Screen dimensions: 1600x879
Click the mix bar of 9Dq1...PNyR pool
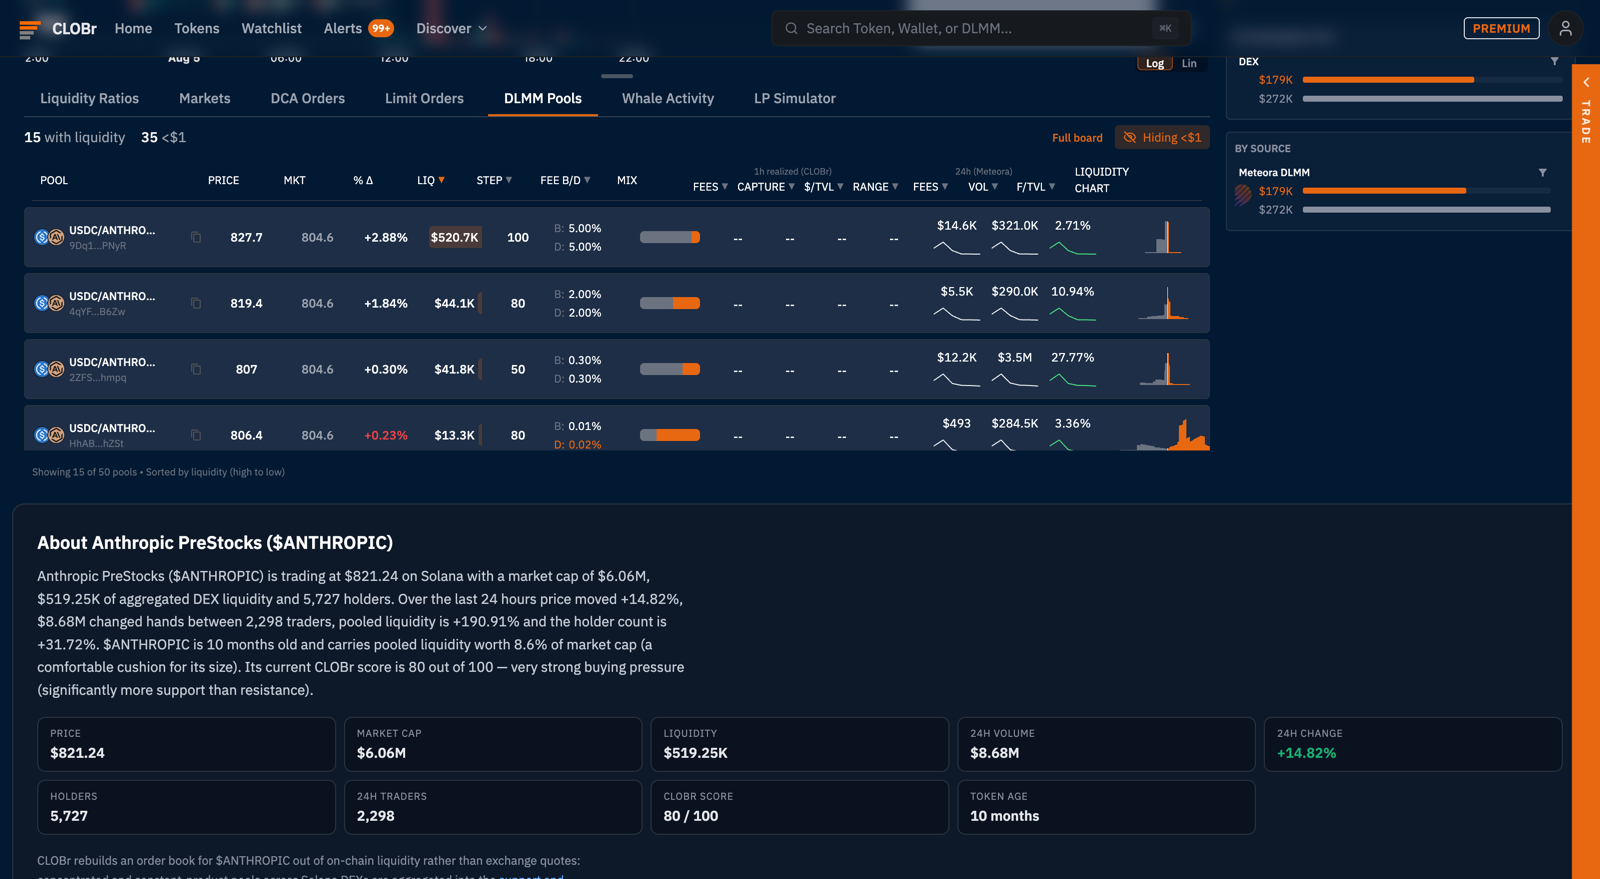point(670,237)
